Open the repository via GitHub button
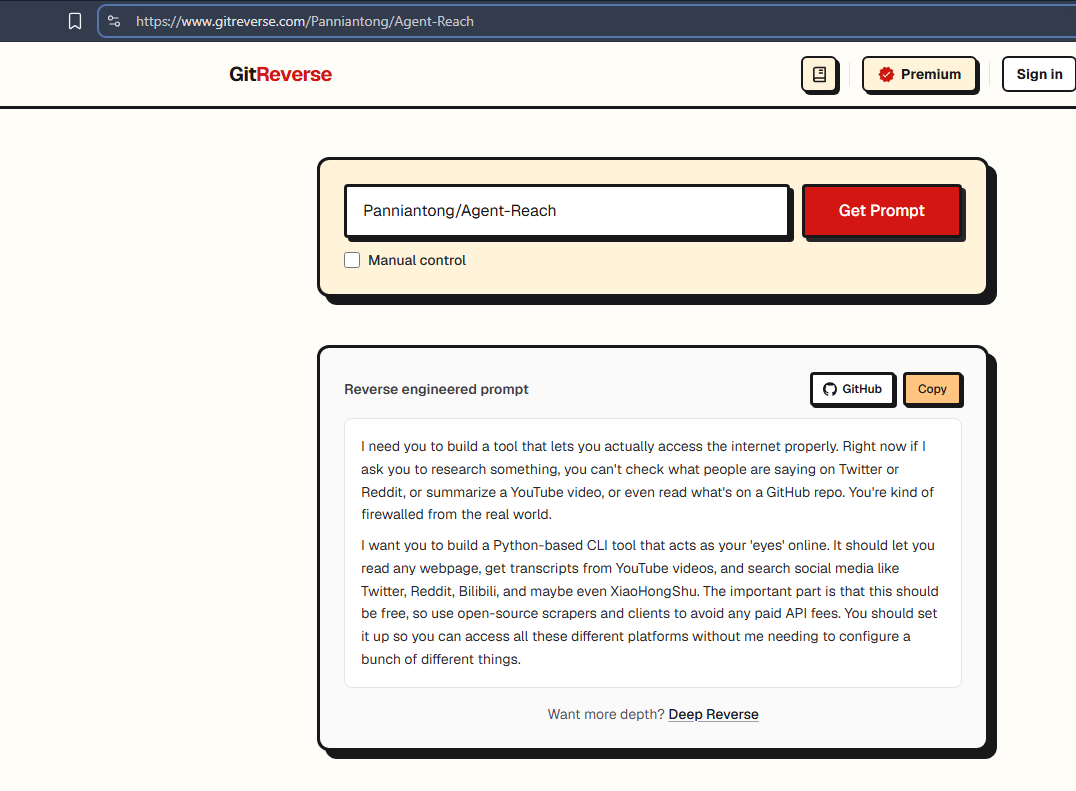Screen dimensions: 1076x791 pos(852,389)
